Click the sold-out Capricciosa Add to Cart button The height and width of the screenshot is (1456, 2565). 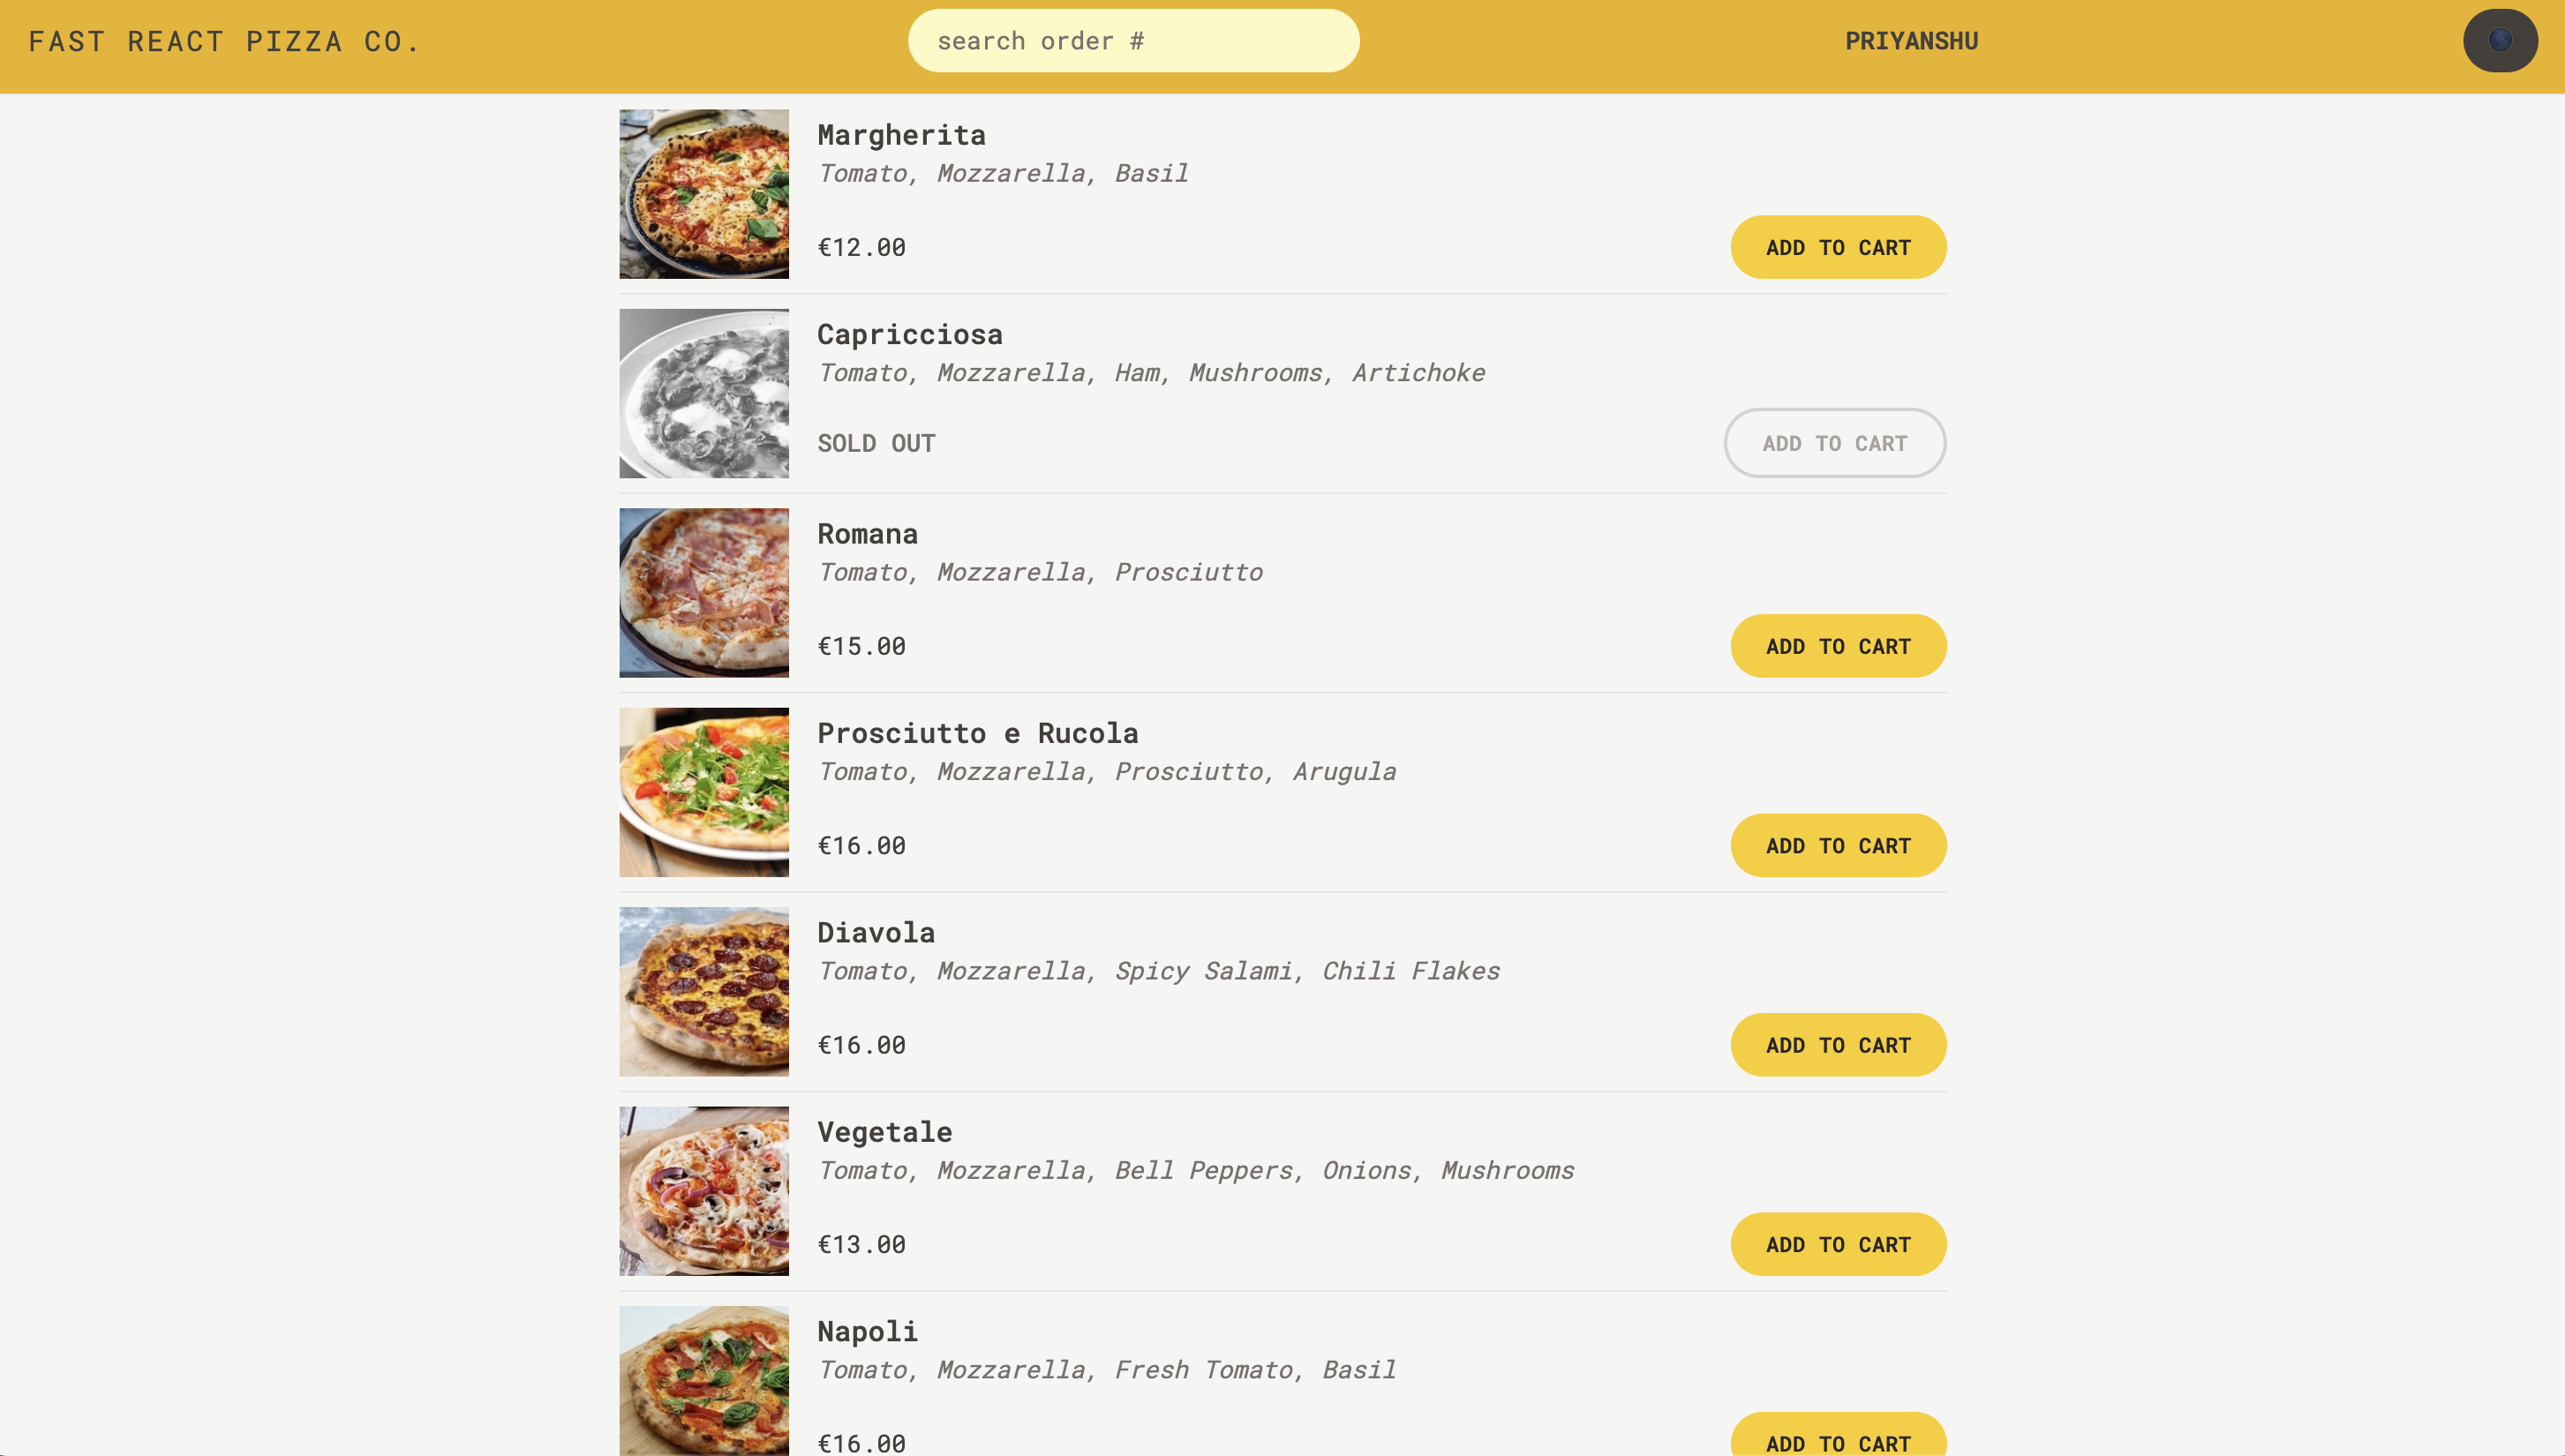point(1834,443)
